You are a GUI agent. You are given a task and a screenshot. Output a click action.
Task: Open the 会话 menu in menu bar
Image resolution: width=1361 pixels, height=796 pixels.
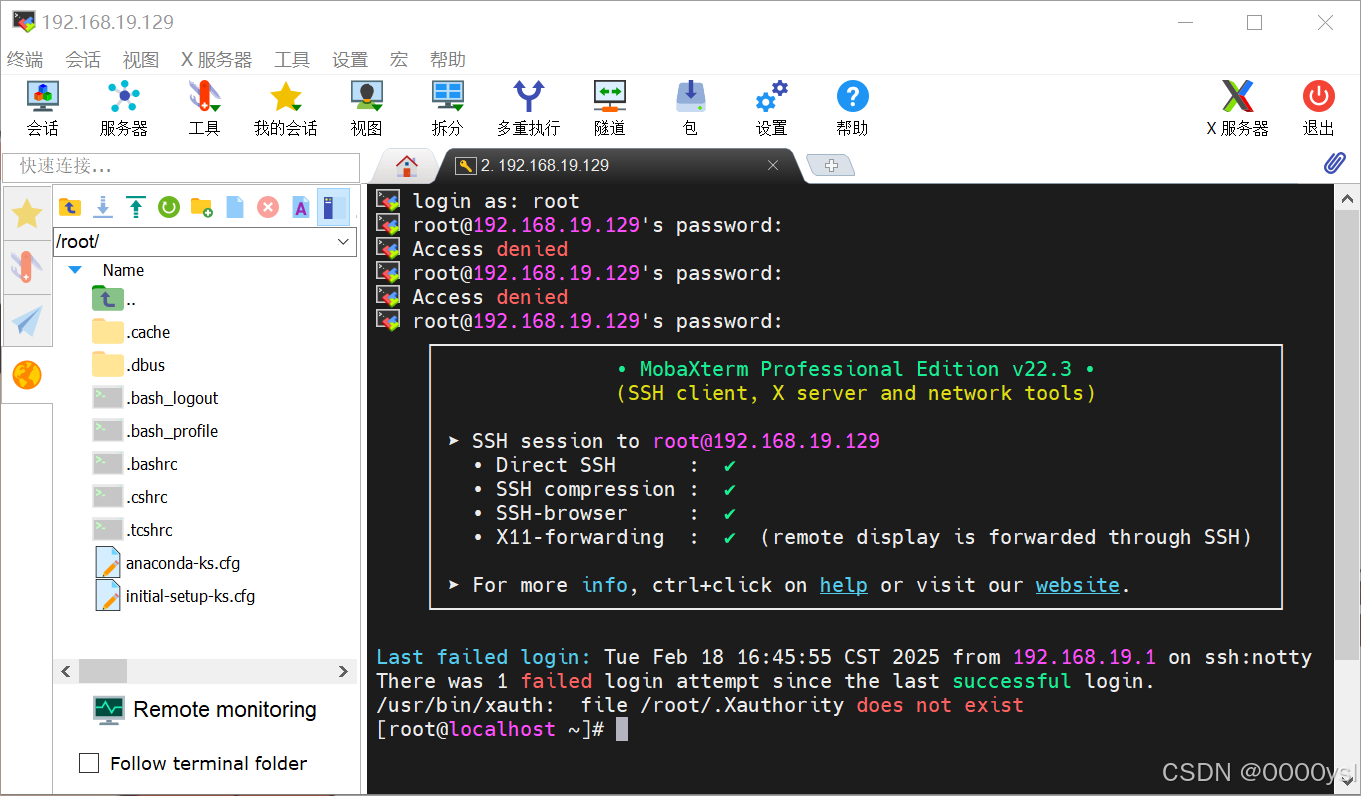pyautogui.click(x=83, y=59)
